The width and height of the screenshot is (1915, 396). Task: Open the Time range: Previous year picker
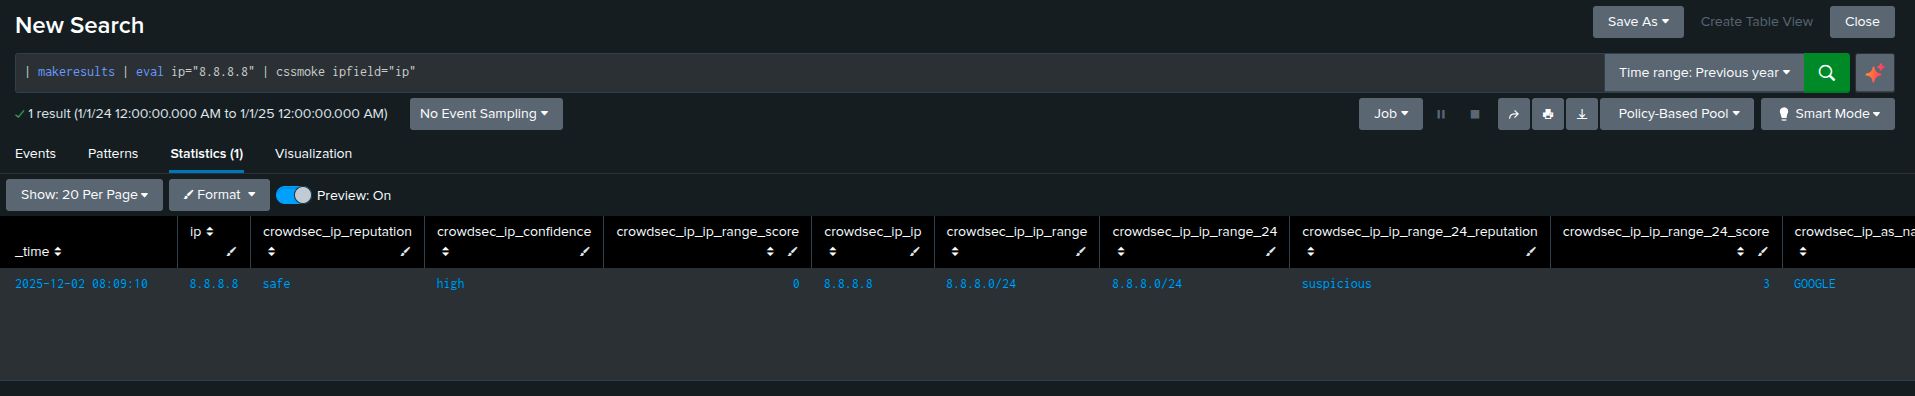pos(1704,73)
